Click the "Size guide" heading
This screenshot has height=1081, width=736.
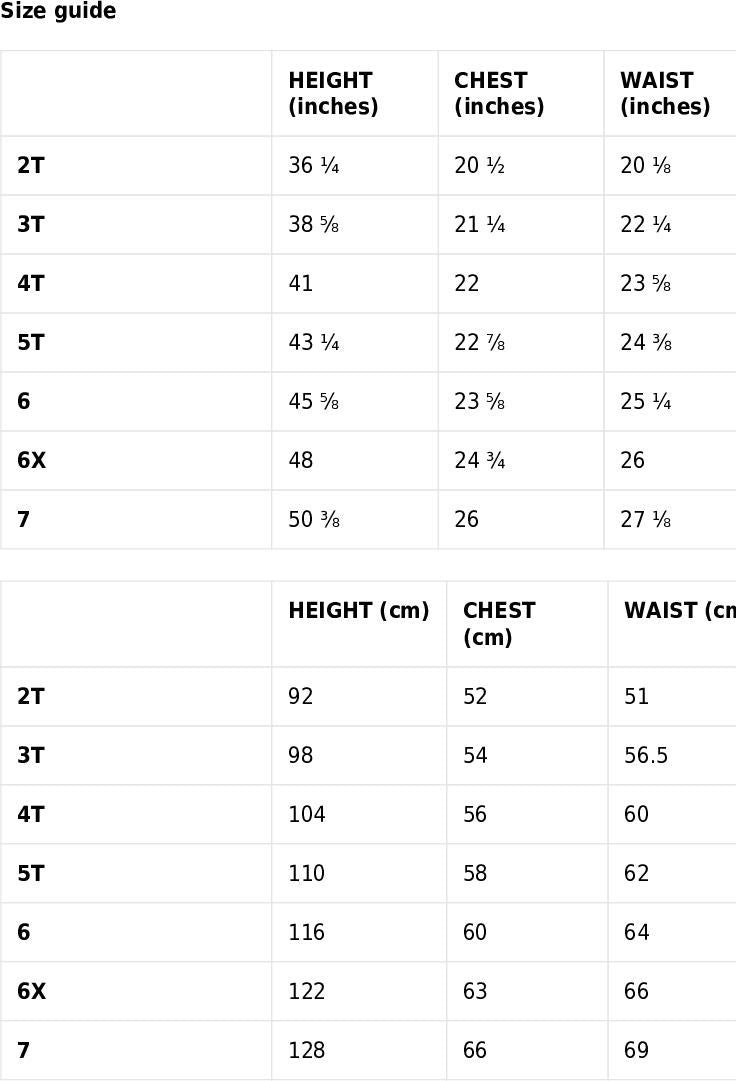(x=58, y=12)
